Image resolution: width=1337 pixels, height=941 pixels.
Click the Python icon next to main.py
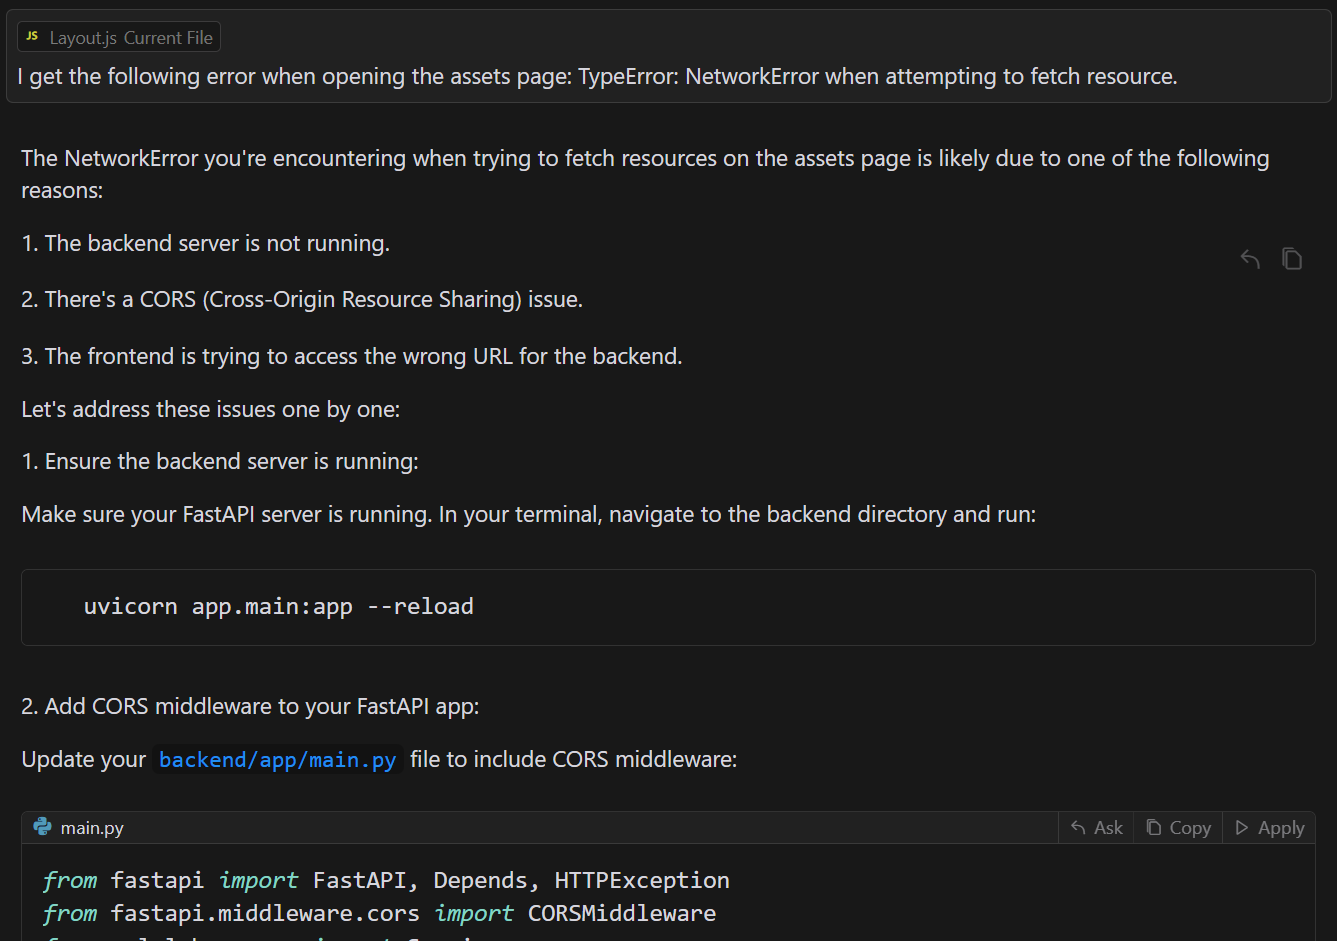pyautogui.click(x=42, y=827)
